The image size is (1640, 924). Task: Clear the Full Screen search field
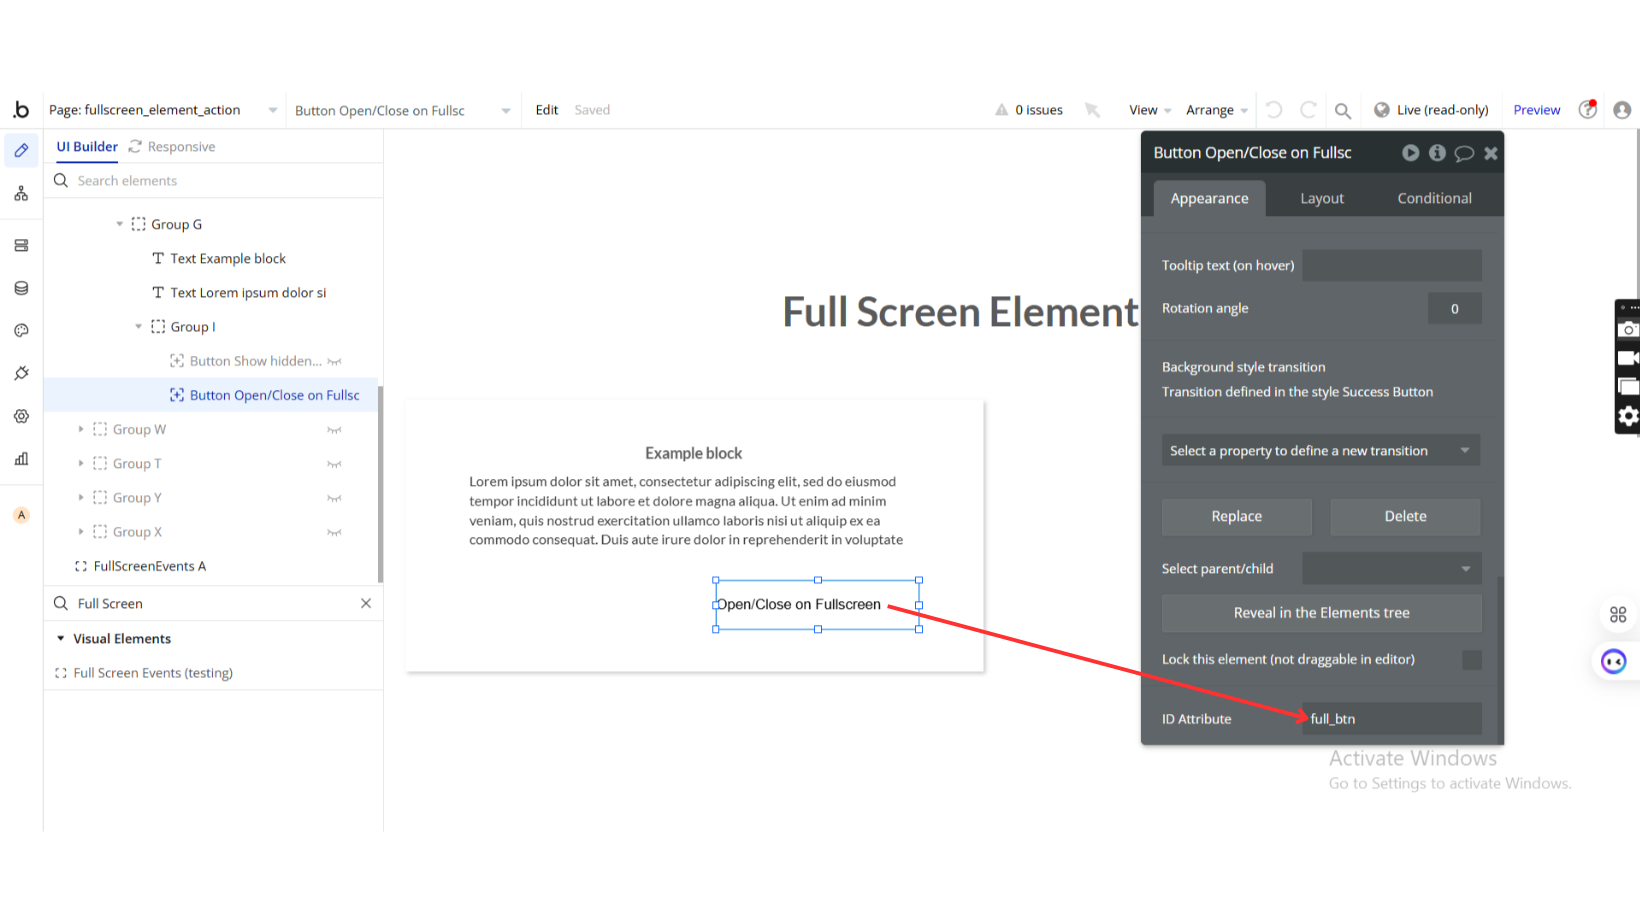[366, 603]
